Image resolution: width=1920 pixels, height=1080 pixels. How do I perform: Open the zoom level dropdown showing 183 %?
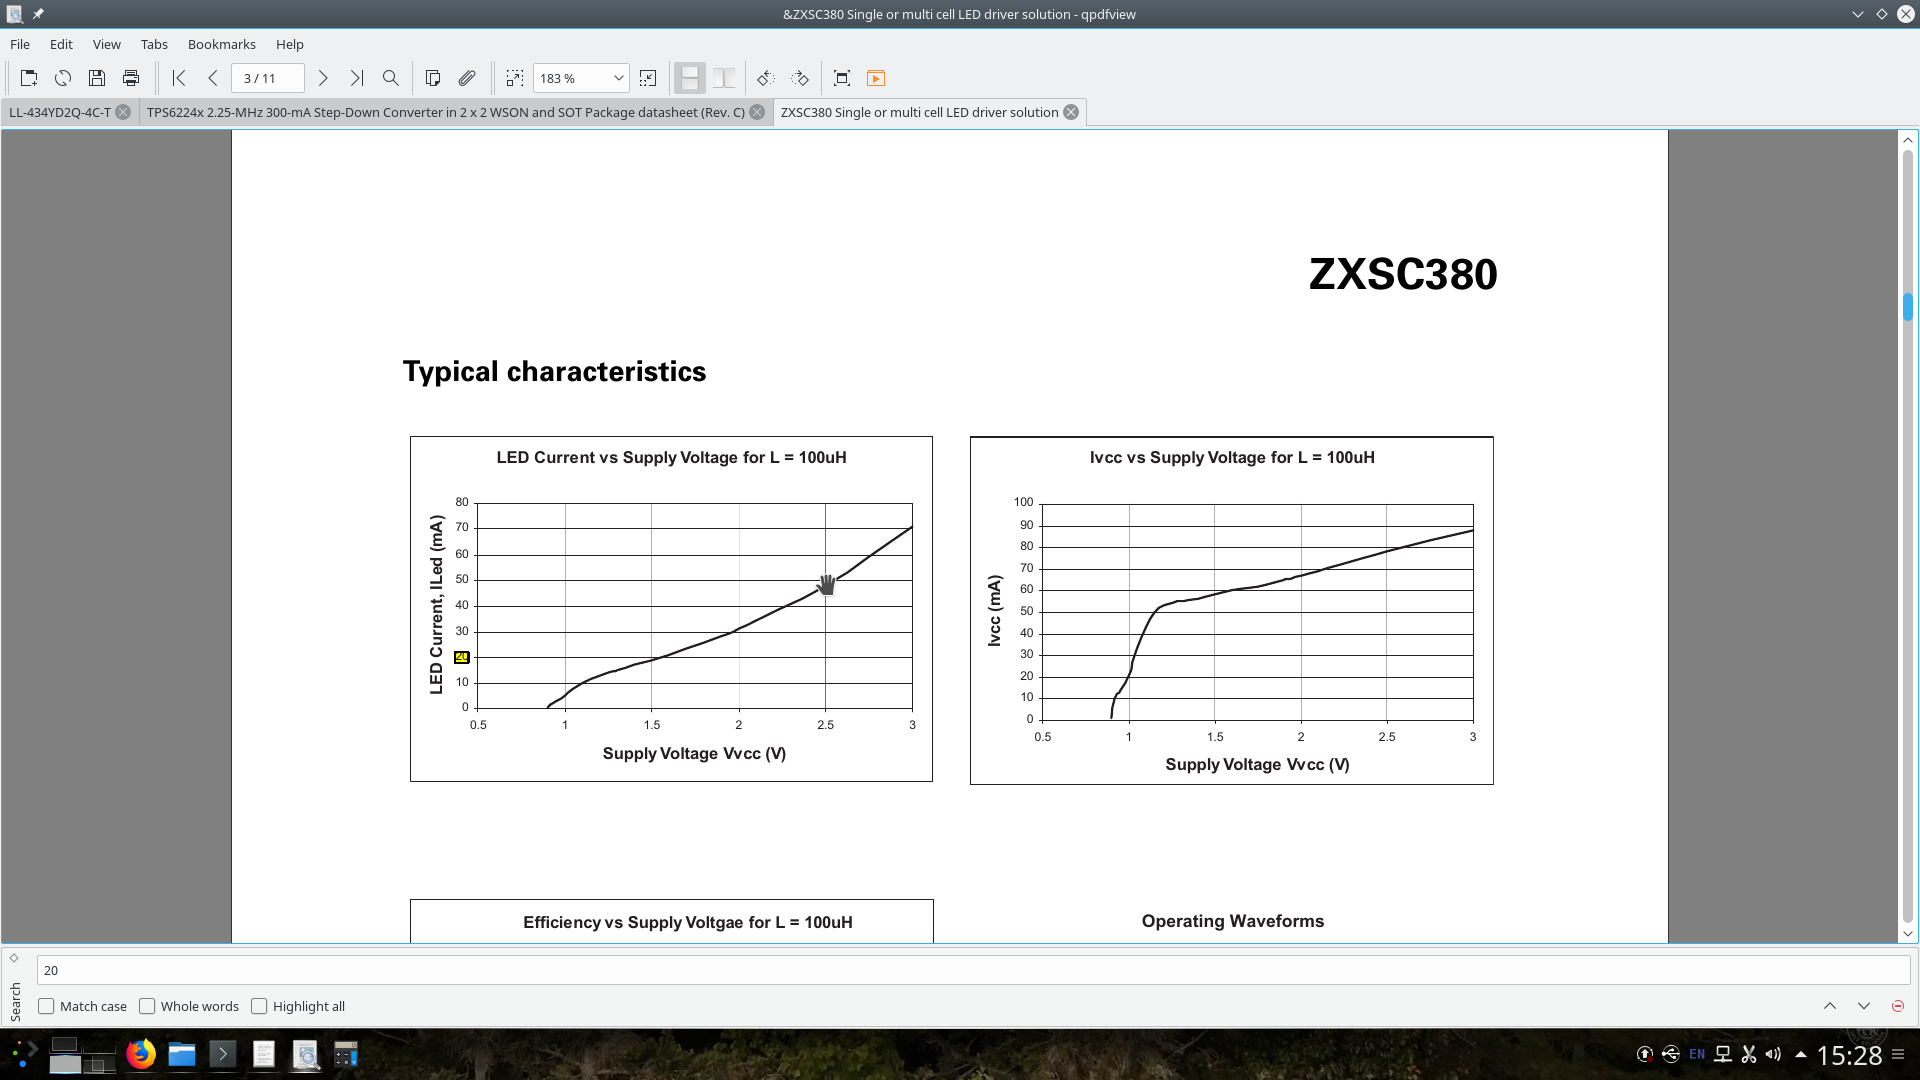click(x=580, y=78)
